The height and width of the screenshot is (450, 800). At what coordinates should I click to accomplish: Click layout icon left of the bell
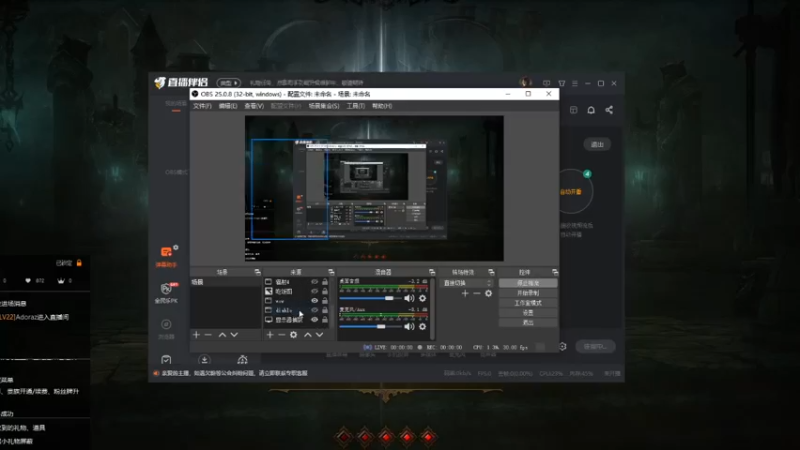573,110
